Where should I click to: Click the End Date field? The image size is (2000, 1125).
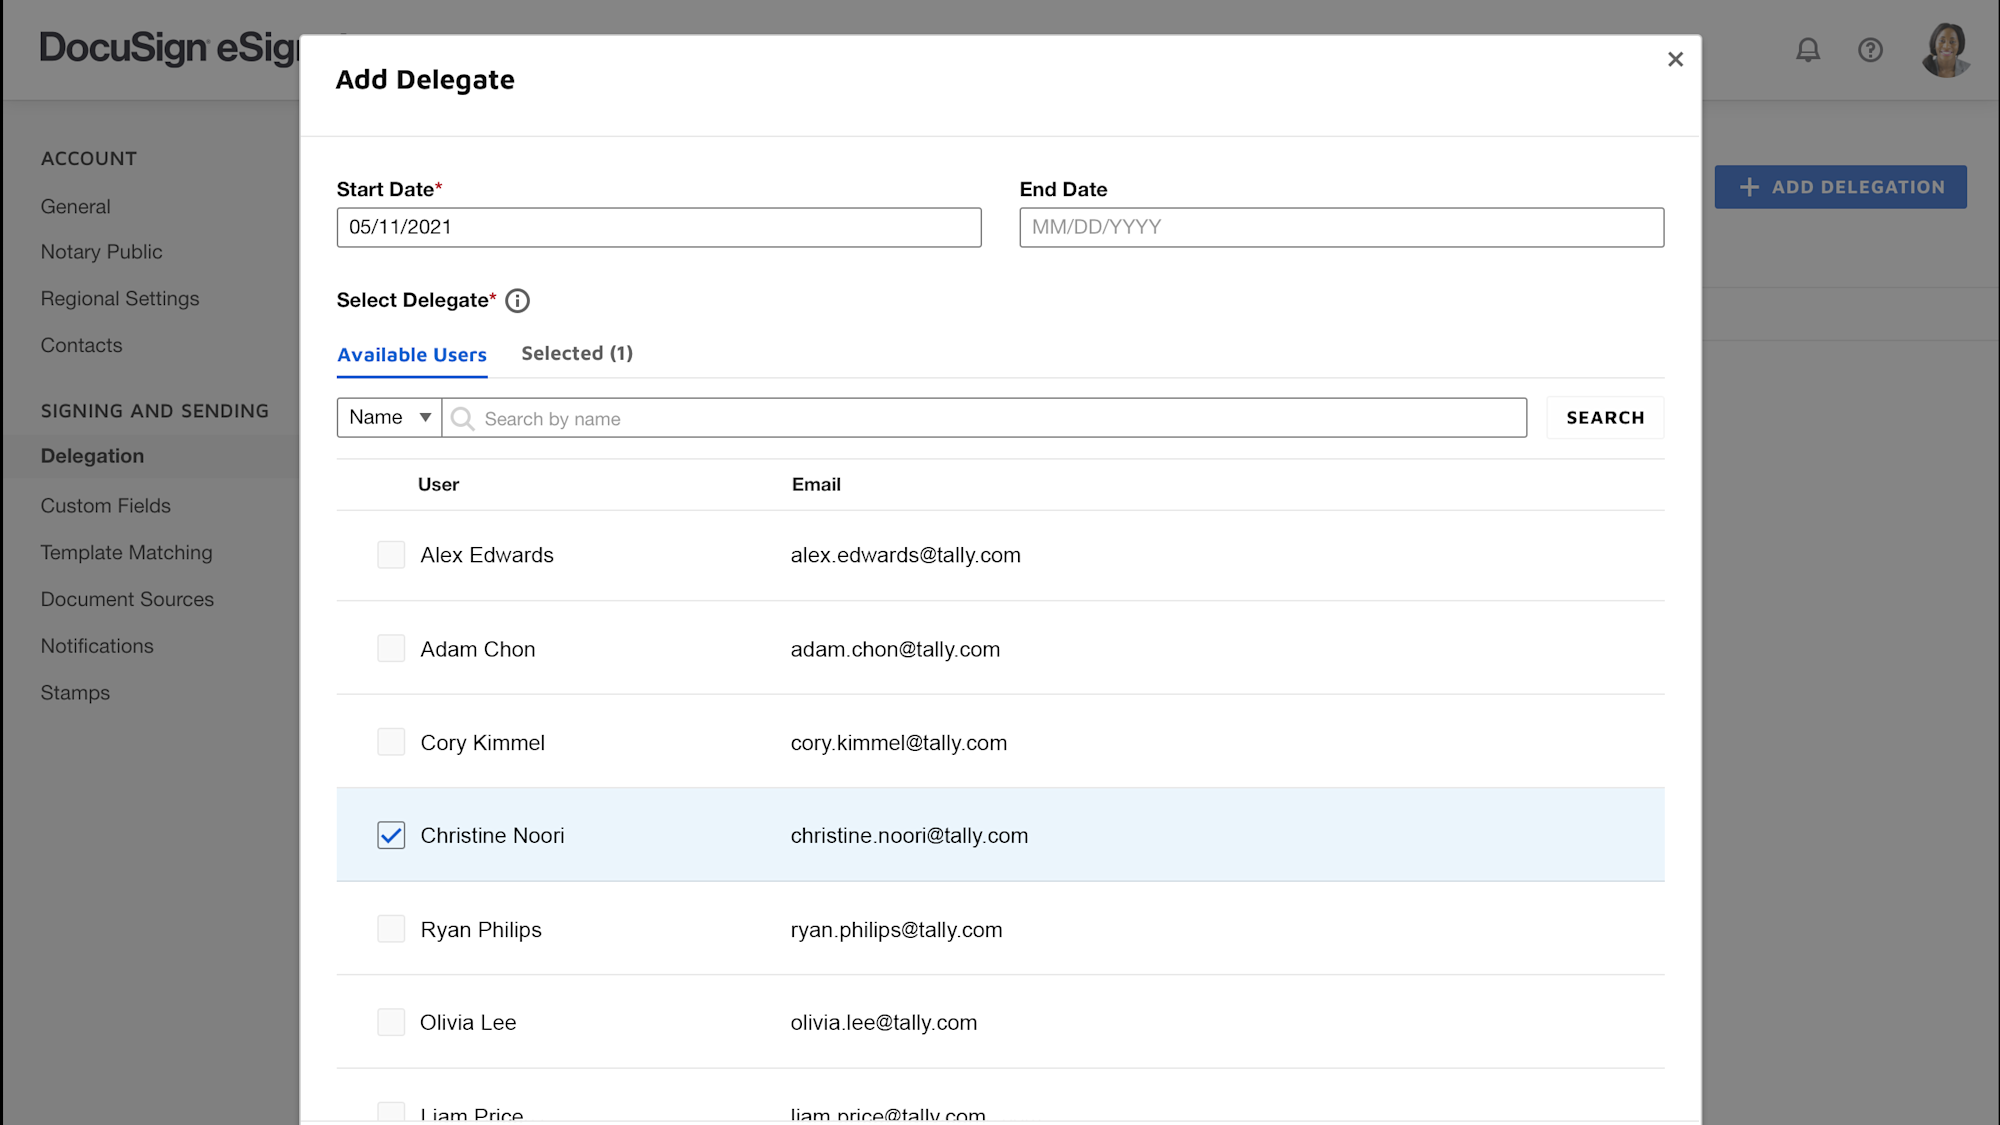(1341, 227)
